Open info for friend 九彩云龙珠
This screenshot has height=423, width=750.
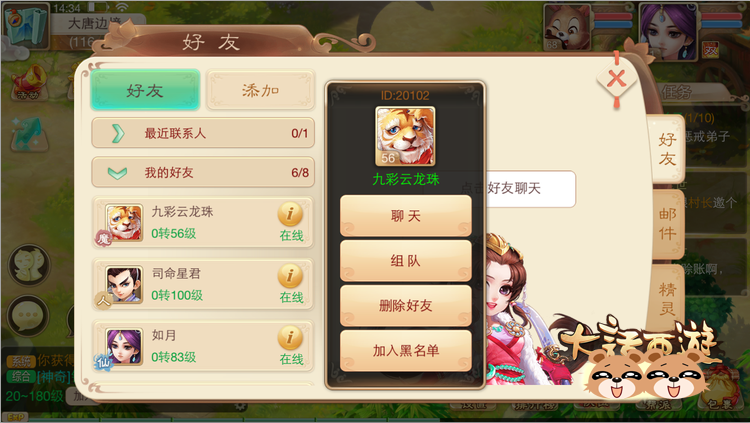click(x=290, y=214)
